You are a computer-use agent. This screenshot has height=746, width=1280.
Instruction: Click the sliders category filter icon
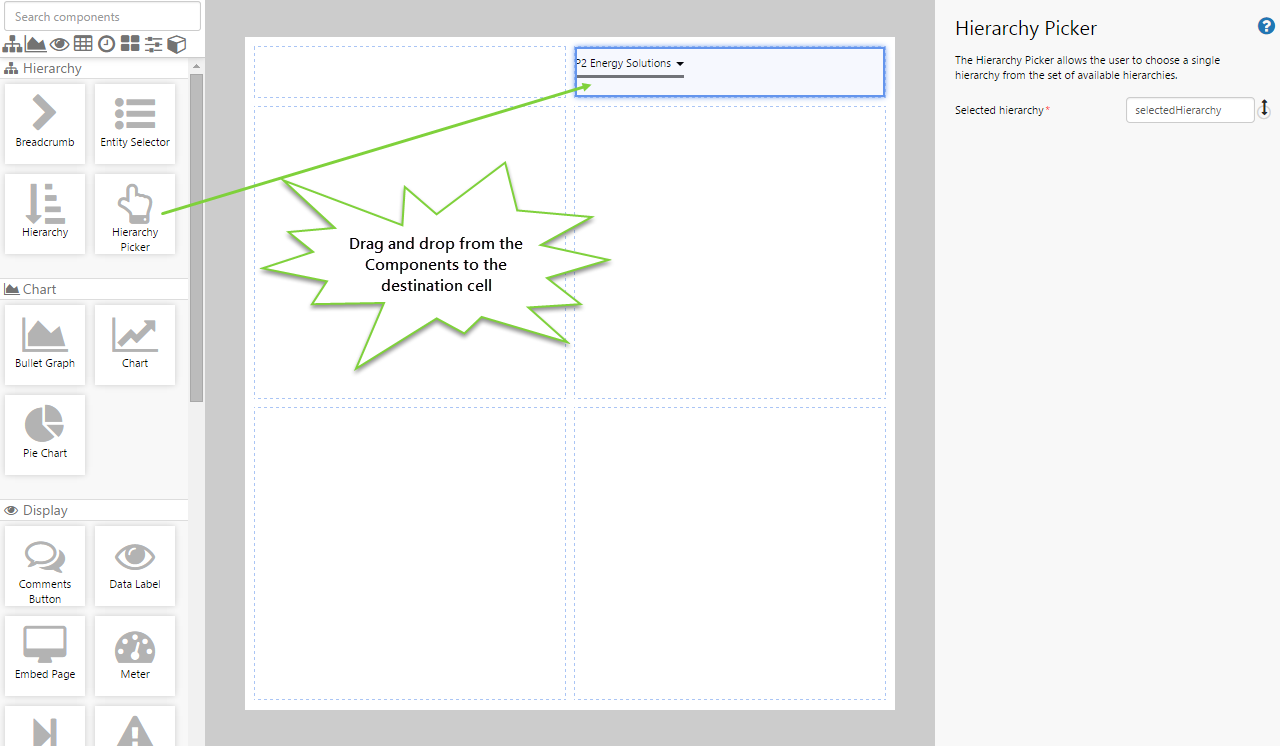click(153, 44)
